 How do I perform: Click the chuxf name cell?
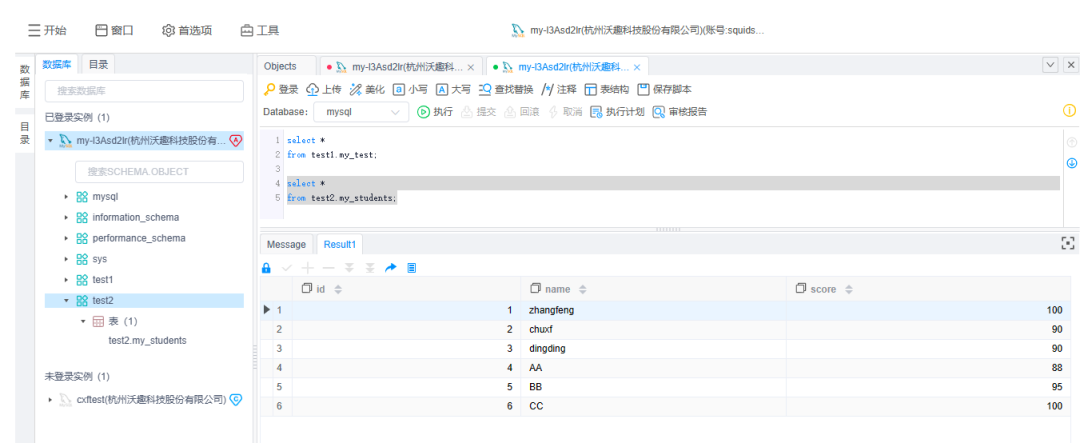[x=654, y=329]
